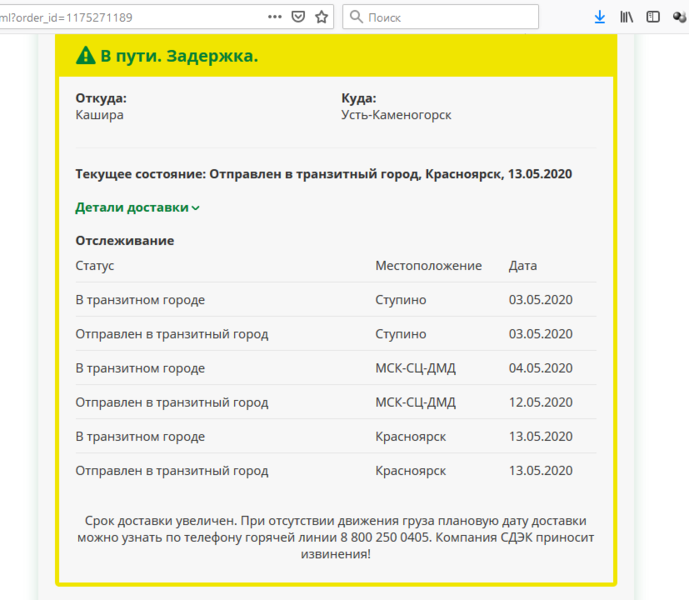Select the destination Усть-Каменогорск
Image resolution: width=689 pixels, height=600 pixels.
(396, 115)
